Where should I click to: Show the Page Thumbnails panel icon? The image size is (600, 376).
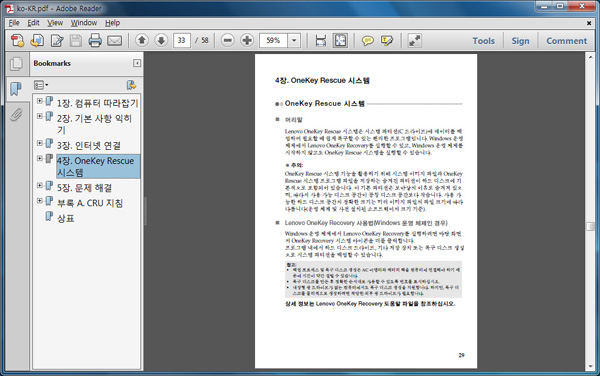coord(16,63)
